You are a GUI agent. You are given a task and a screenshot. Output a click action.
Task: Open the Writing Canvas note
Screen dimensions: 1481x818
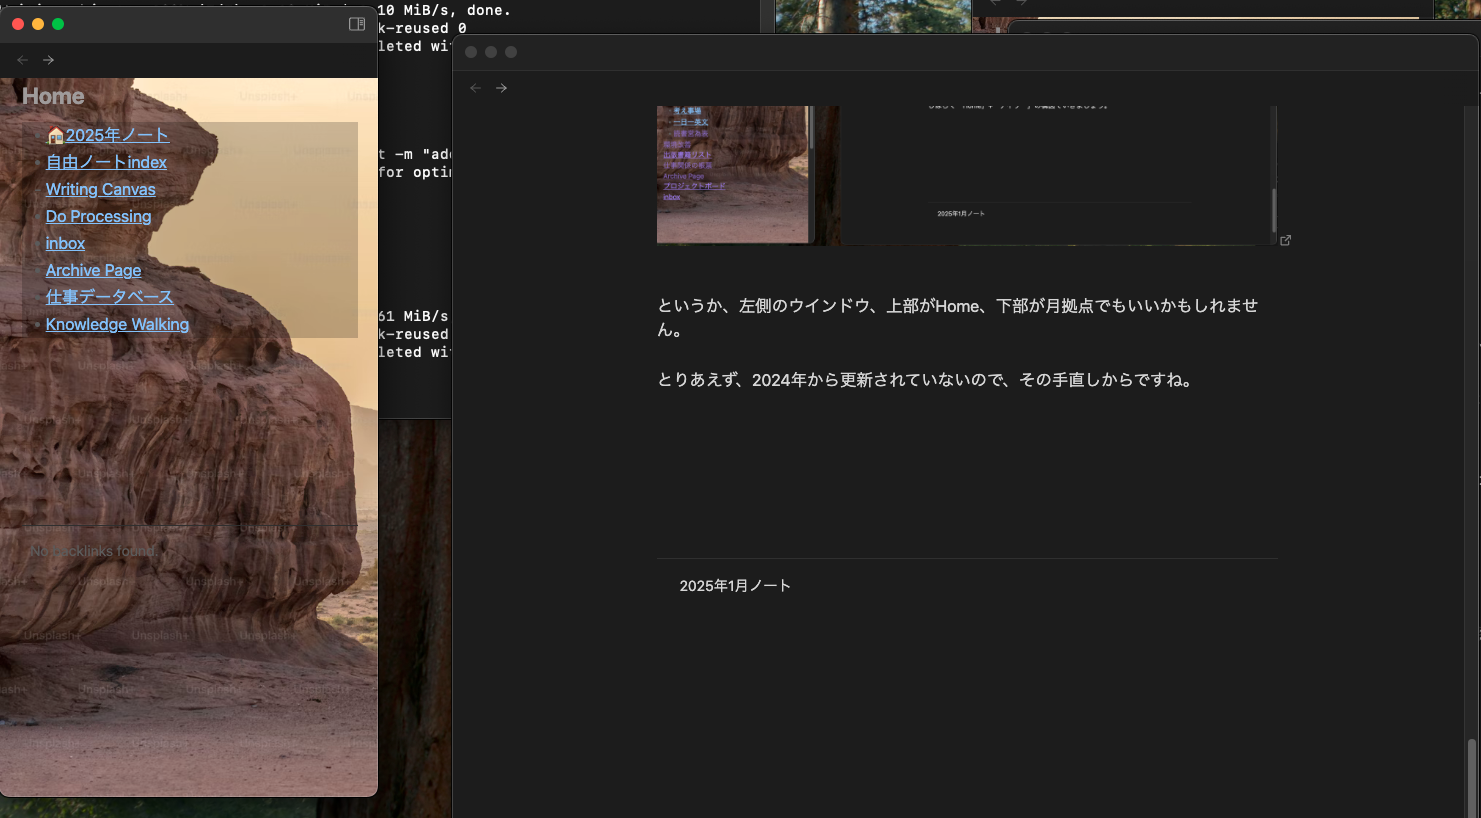coord(100,189)
